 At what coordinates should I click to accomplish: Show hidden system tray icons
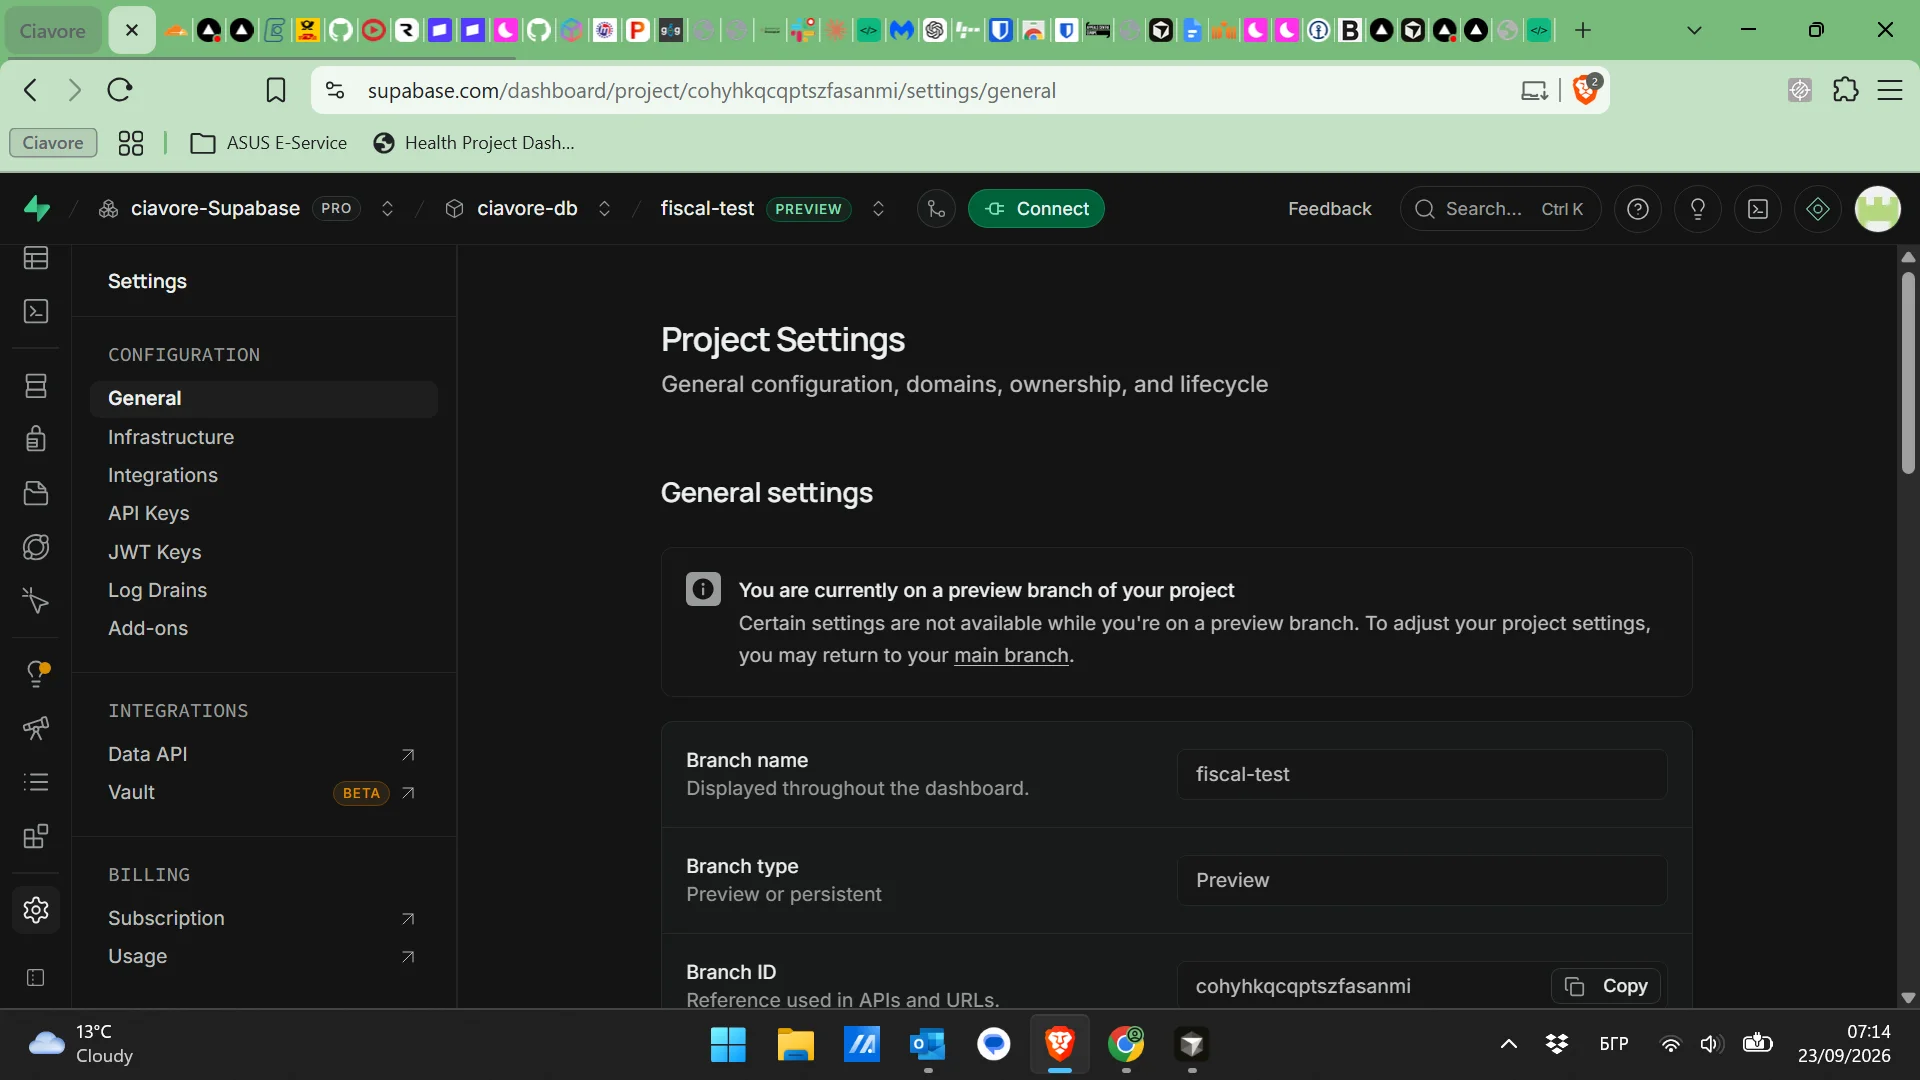click(x=1509, y=1045)
